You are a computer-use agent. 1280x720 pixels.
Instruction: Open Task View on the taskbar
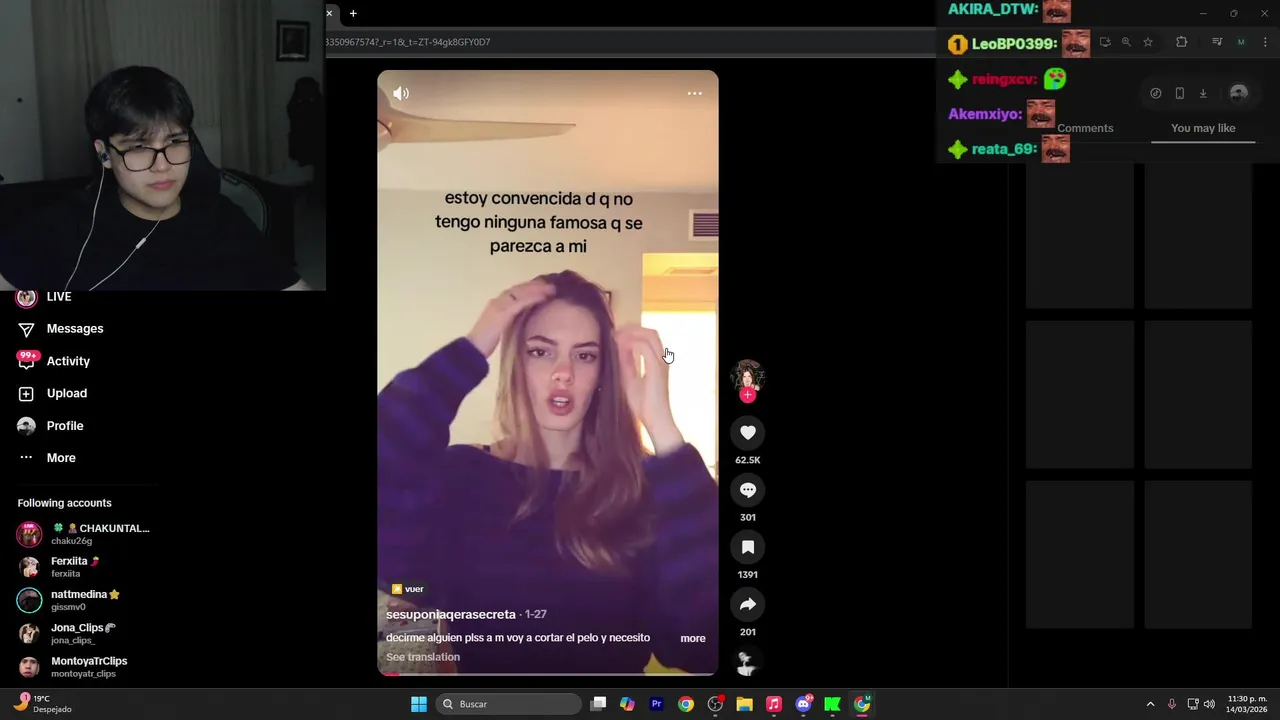click(x=598, y=704)
